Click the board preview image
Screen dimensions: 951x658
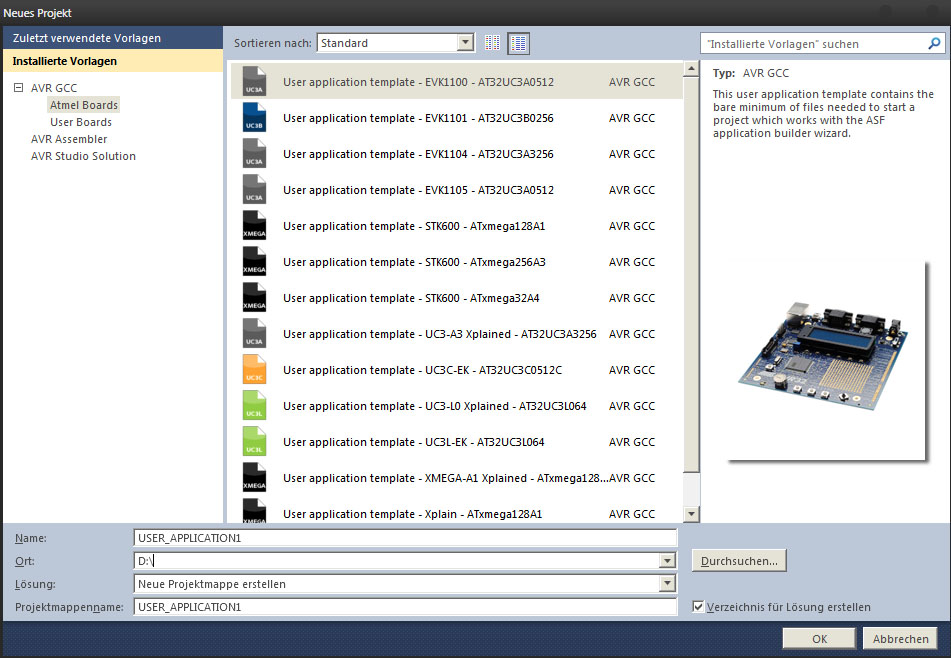click(x=825, y=358)
